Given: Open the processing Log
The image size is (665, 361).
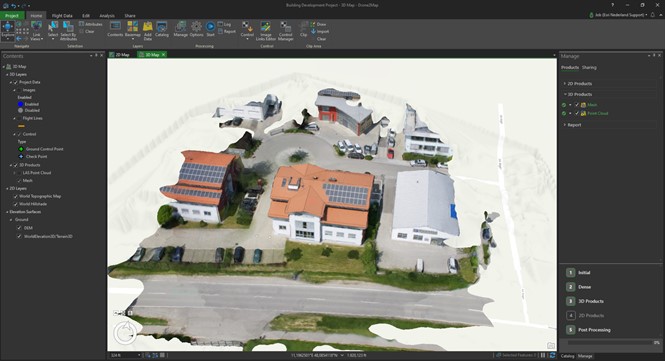Looking at the screenshot, I should click(224, 24).
